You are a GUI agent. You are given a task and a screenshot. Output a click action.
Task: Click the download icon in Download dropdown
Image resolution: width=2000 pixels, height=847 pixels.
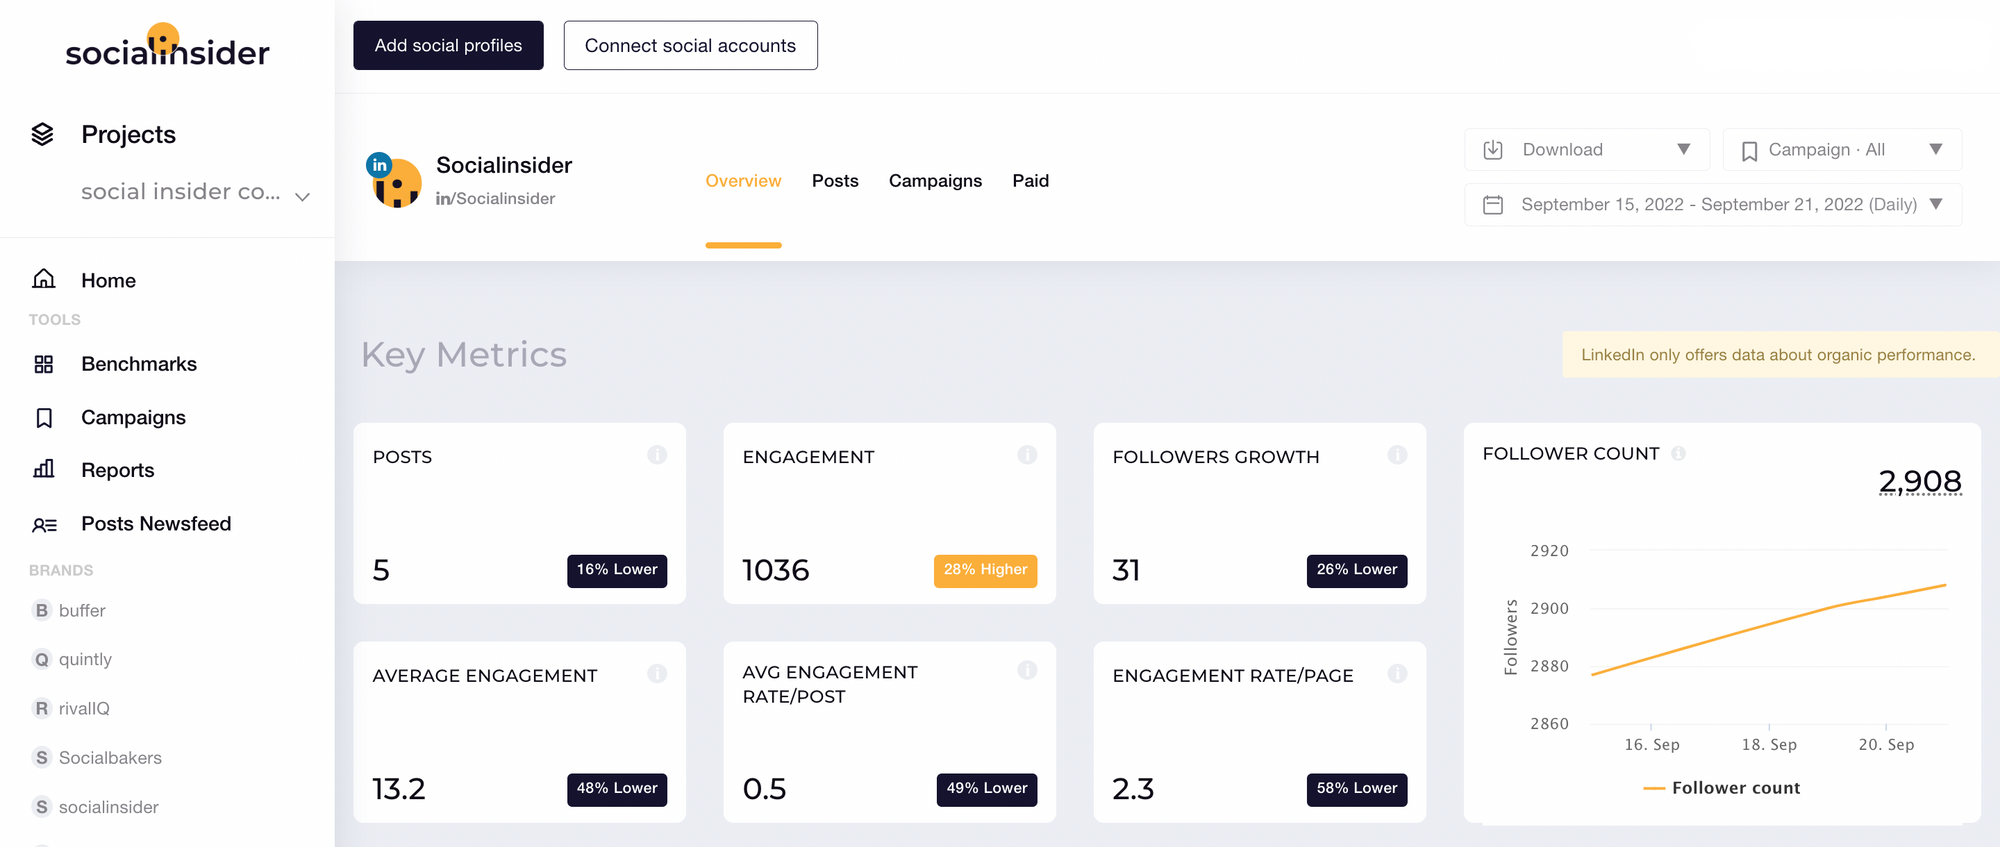pos(1493,150)
